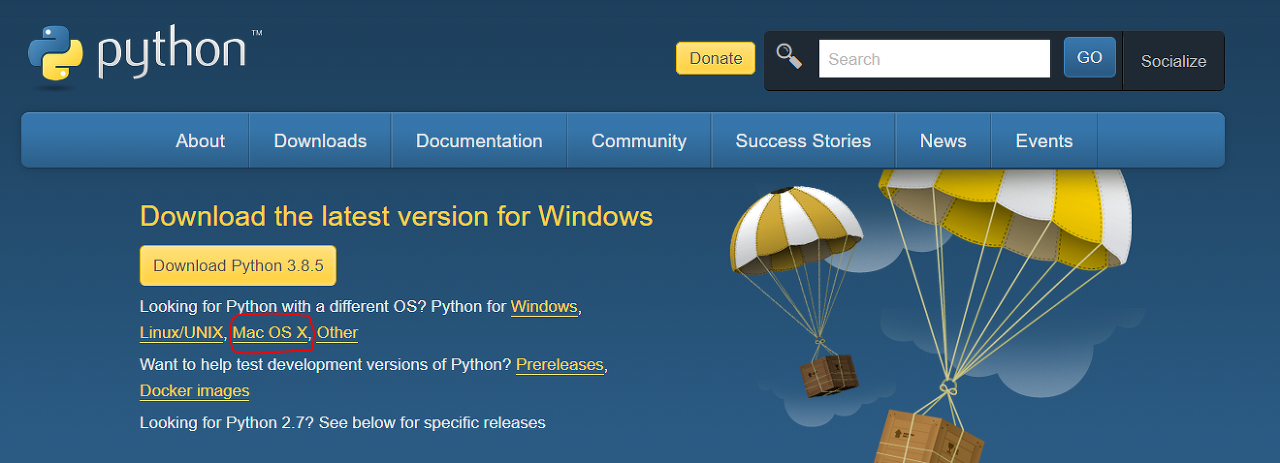This screenshot has width=1280, height=463.
Task: Open the Docker images link
Action: pos(195,391)
